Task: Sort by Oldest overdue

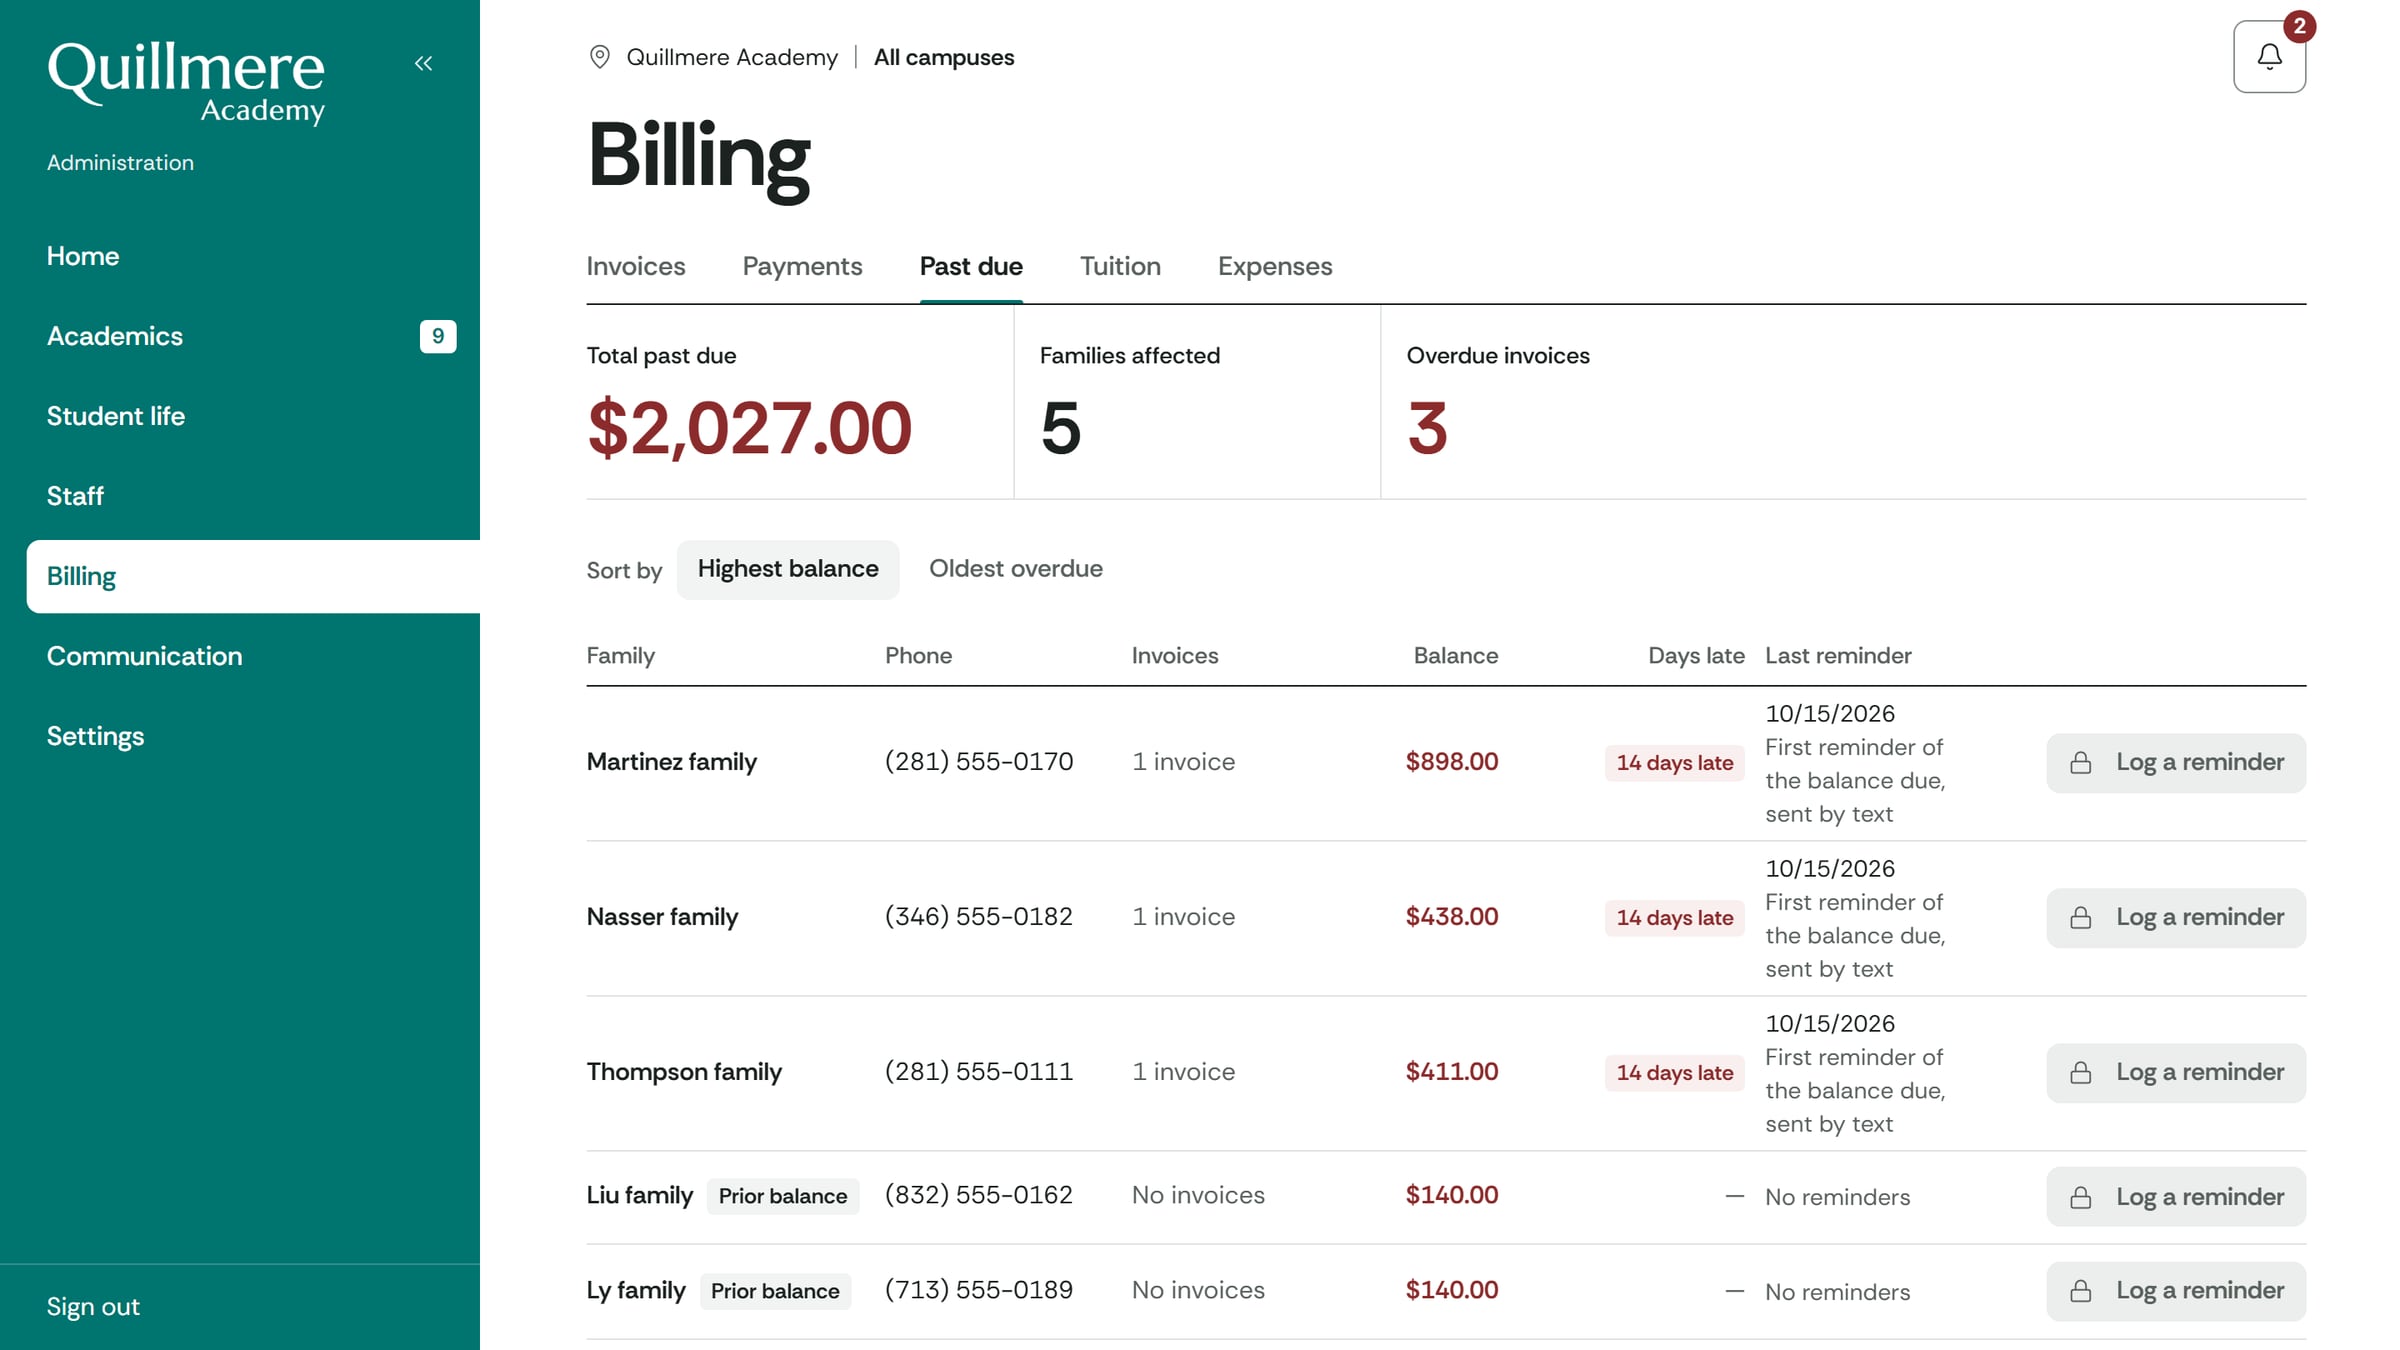Action: coord(1016,569)
